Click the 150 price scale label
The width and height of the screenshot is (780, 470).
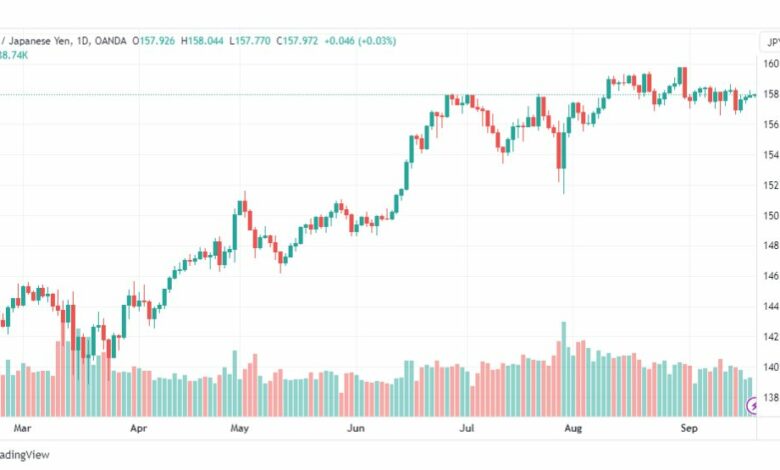tap(772, 215)
